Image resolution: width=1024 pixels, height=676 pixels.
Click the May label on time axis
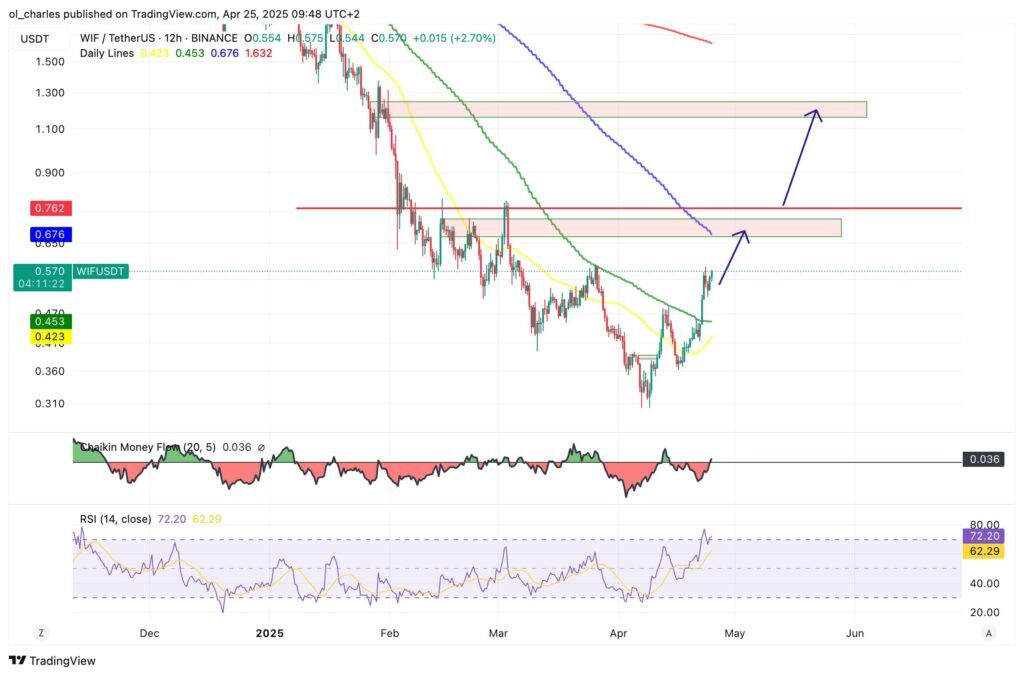735,633
